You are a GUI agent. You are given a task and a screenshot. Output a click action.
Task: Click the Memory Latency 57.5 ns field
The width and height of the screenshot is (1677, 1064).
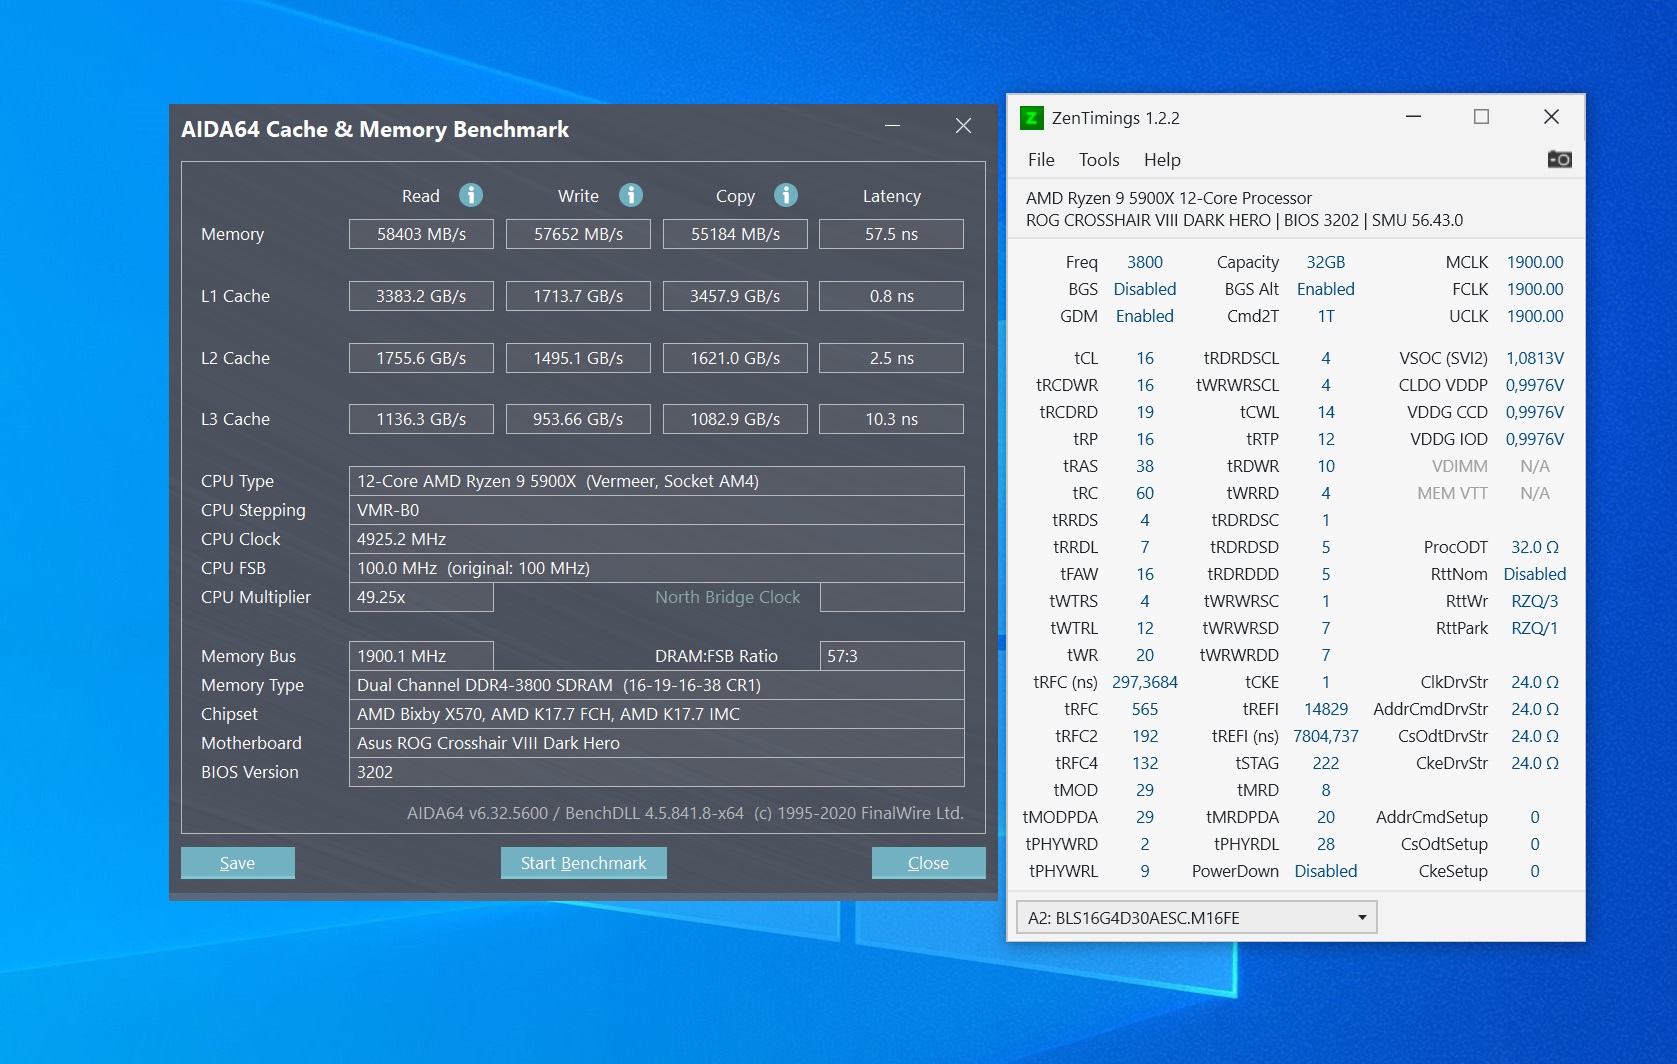tap(891, 234)
